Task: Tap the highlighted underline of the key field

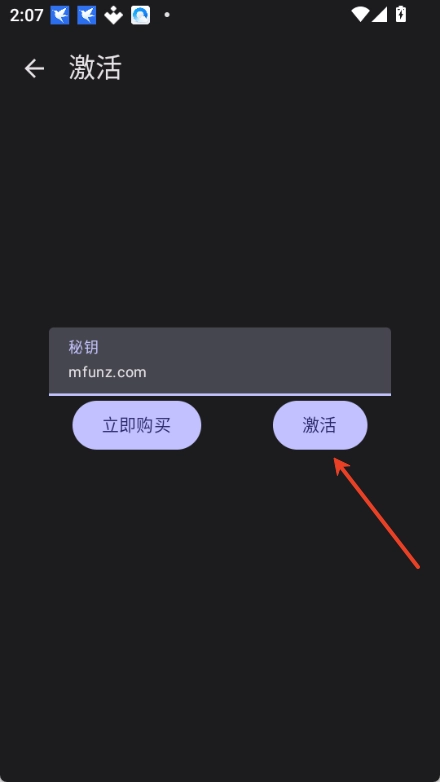Action: point(220,394)
